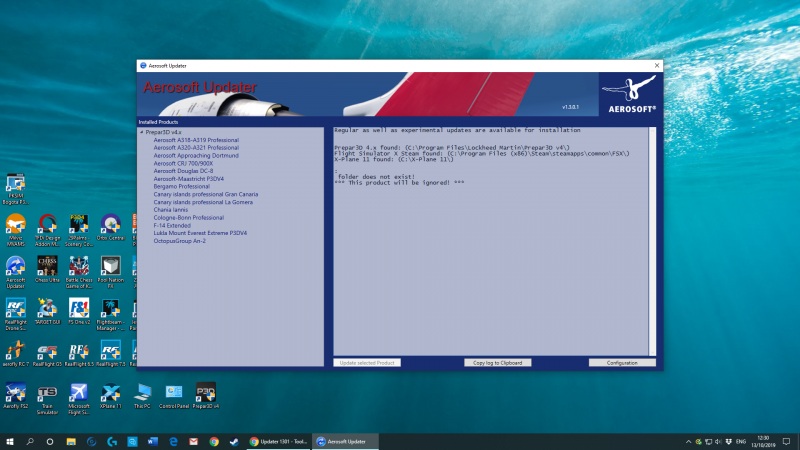The width and height of the screenshot is (800, 450).
Task: Select Aerosoft A318-A319 Professional in product list
Action: pos(196,140)
